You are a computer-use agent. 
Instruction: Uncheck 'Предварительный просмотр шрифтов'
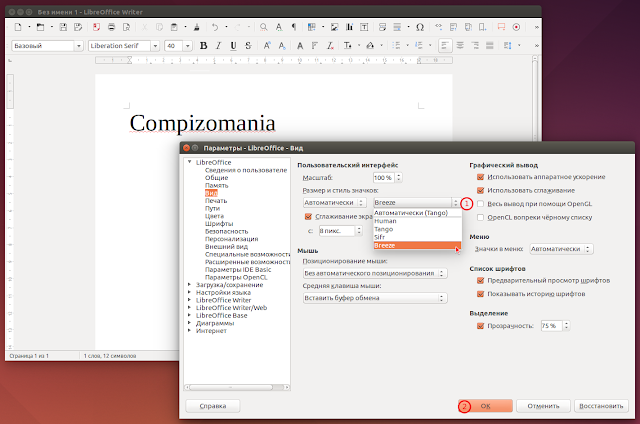coord(480,281)
